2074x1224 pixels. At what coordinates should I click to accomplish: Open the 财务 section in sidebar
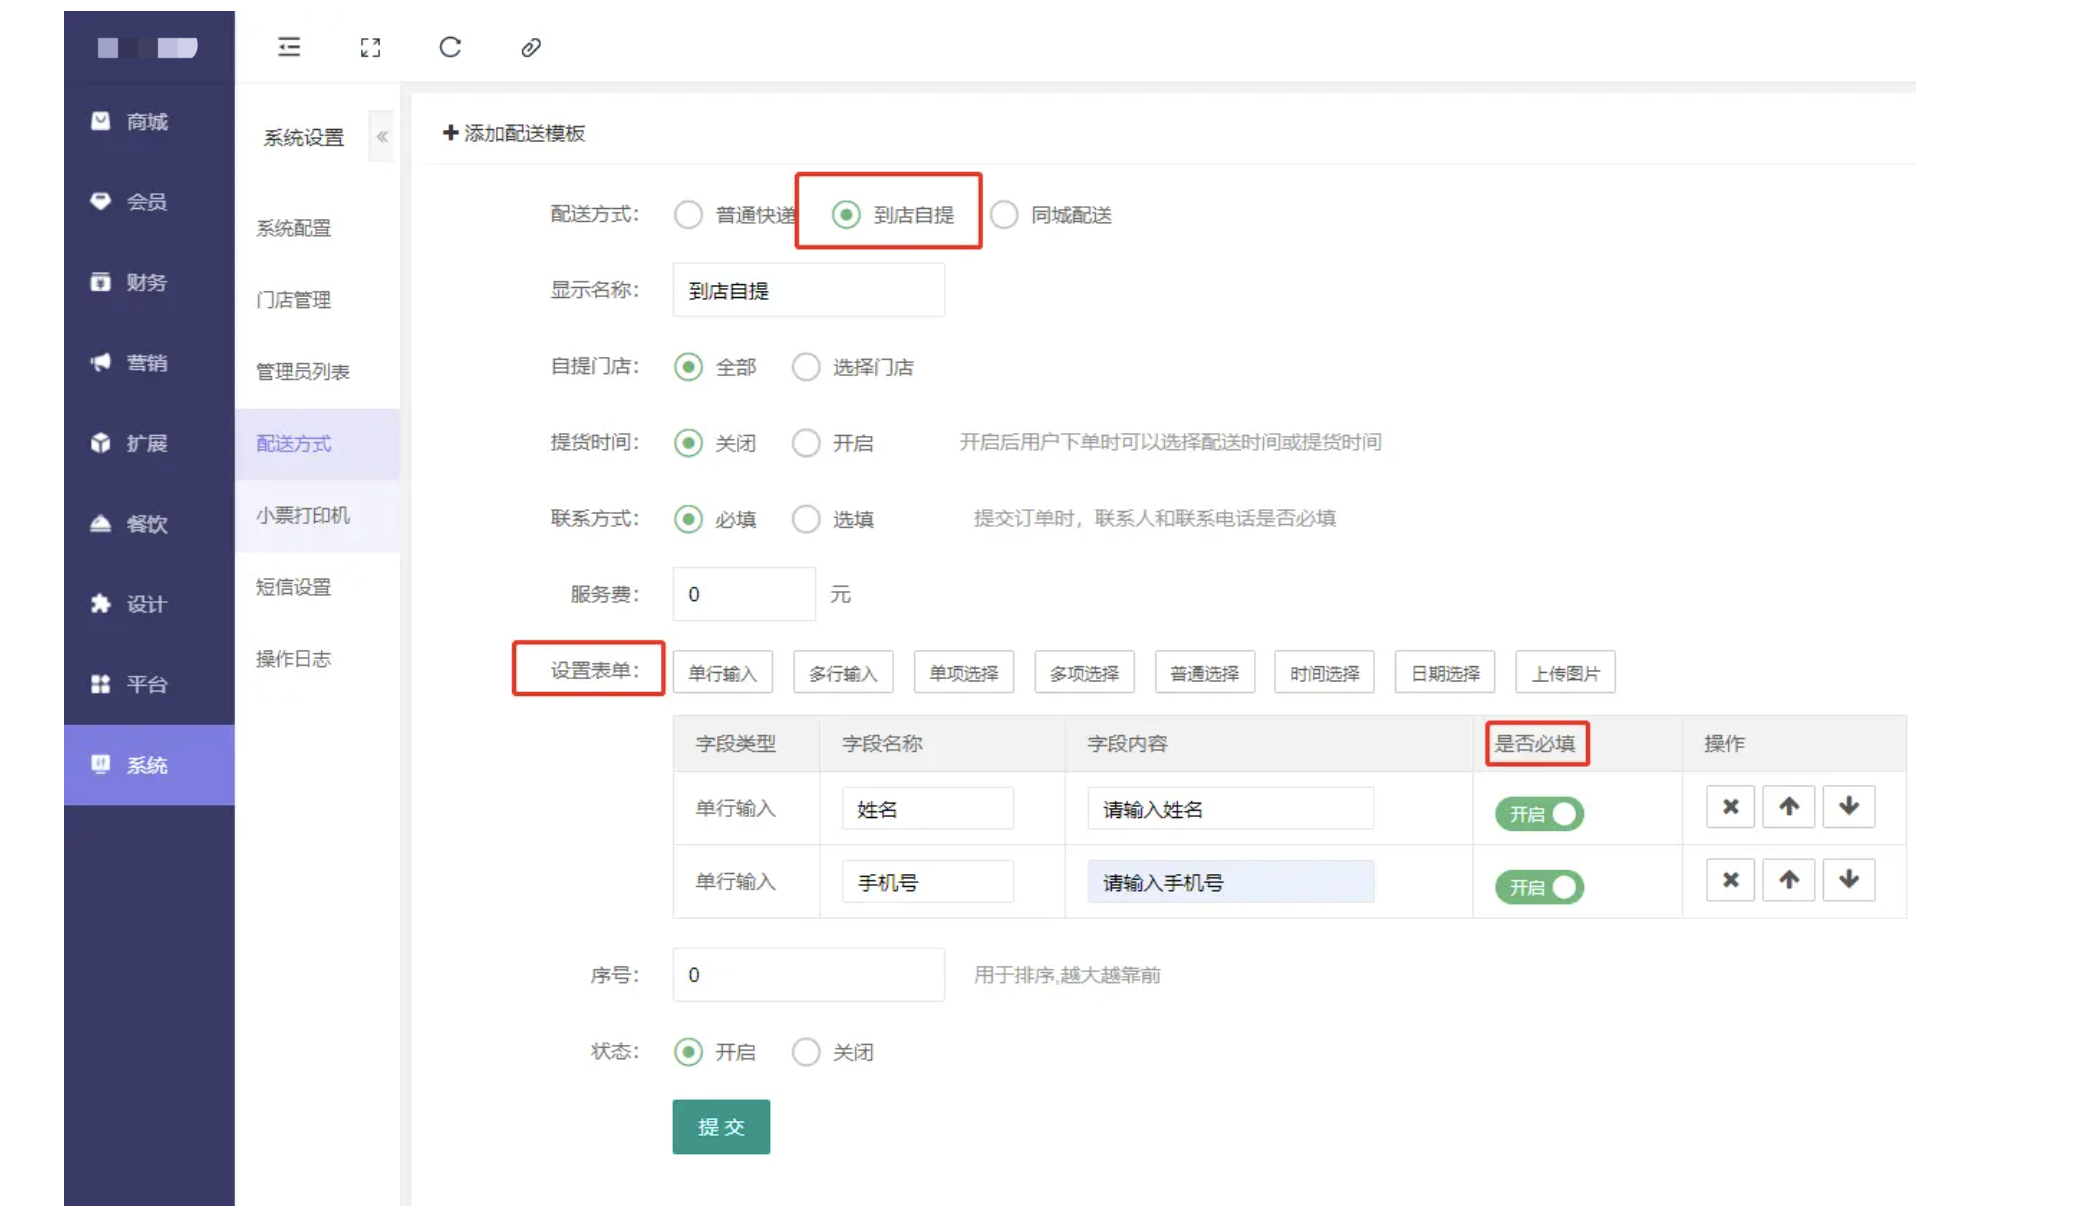point(149,282)
